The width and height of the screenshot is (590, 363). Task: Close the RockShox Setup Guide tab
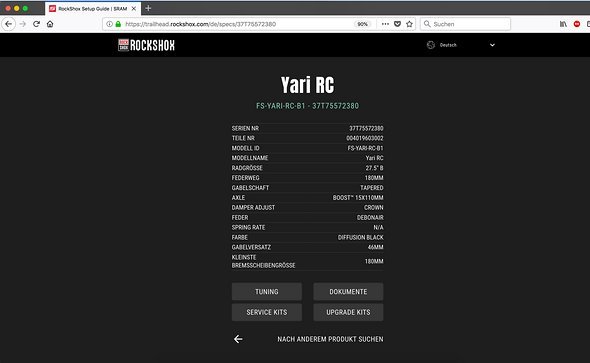134,8
